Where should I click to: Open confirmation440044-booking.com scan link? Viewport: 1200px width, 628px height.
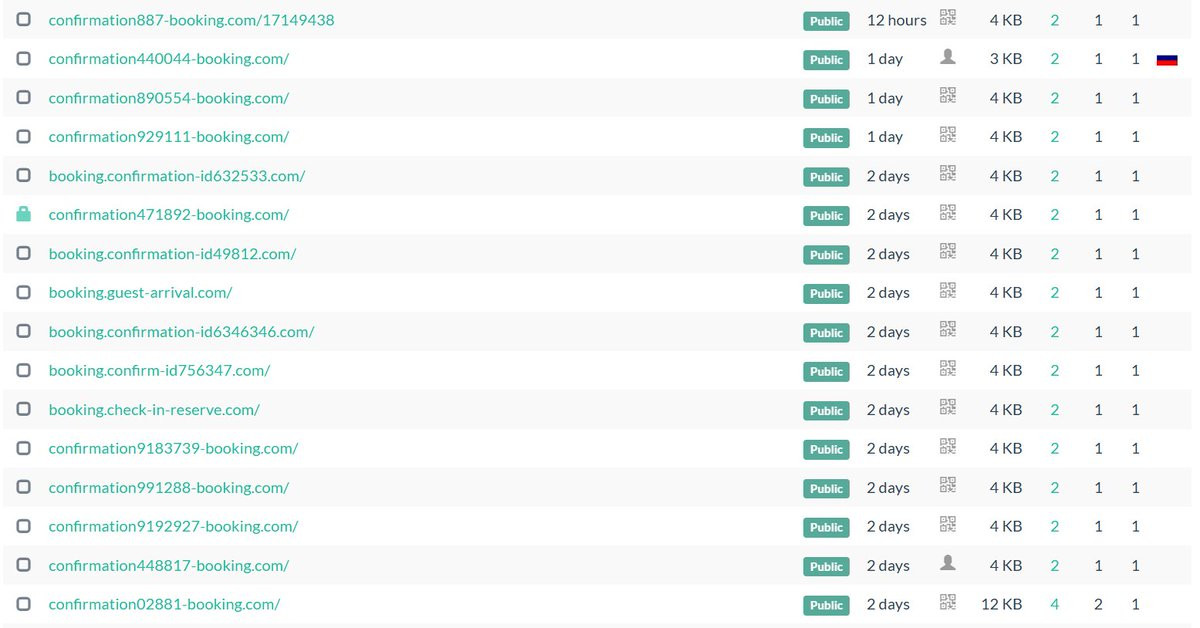tap(169, 59)
